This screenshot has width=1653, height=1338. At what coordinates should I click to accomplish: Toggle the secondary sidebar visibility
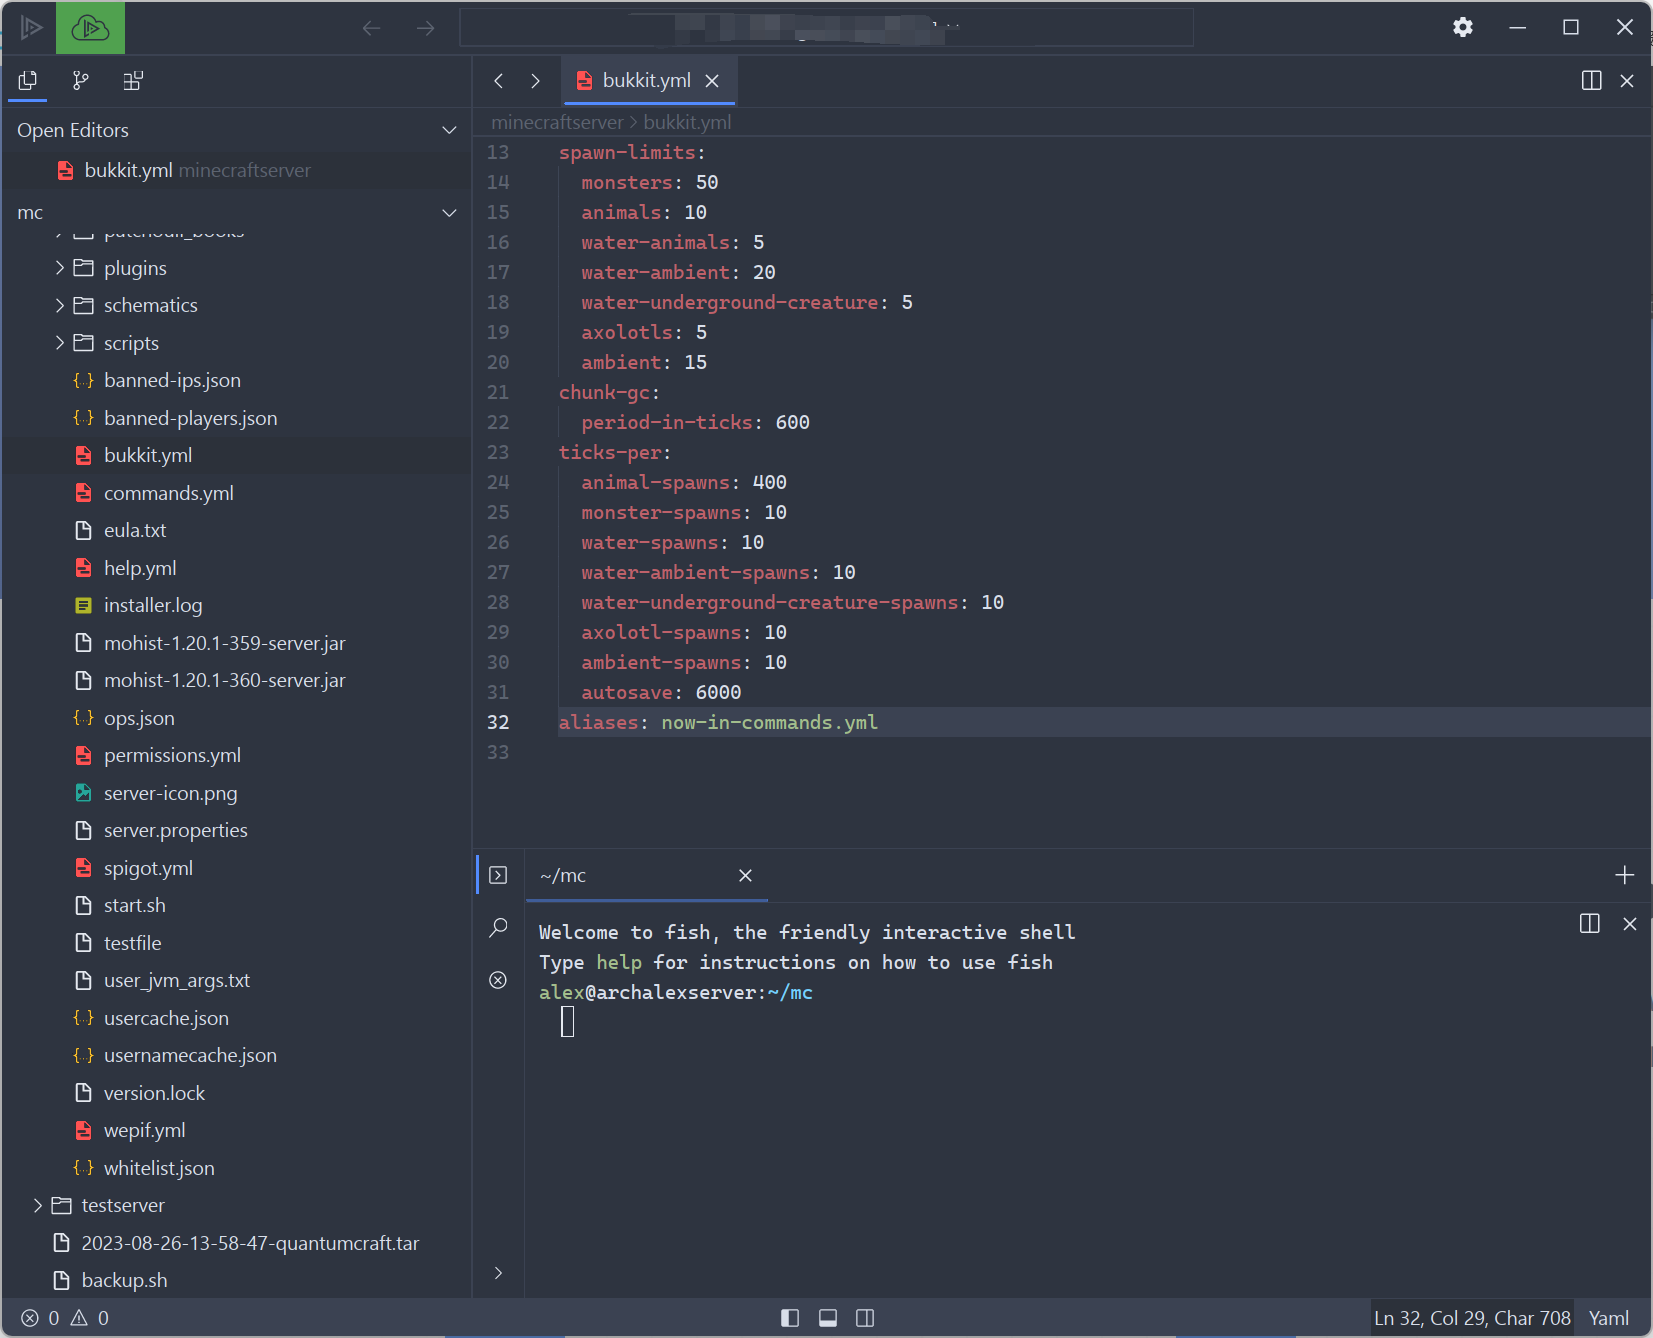864,1318
